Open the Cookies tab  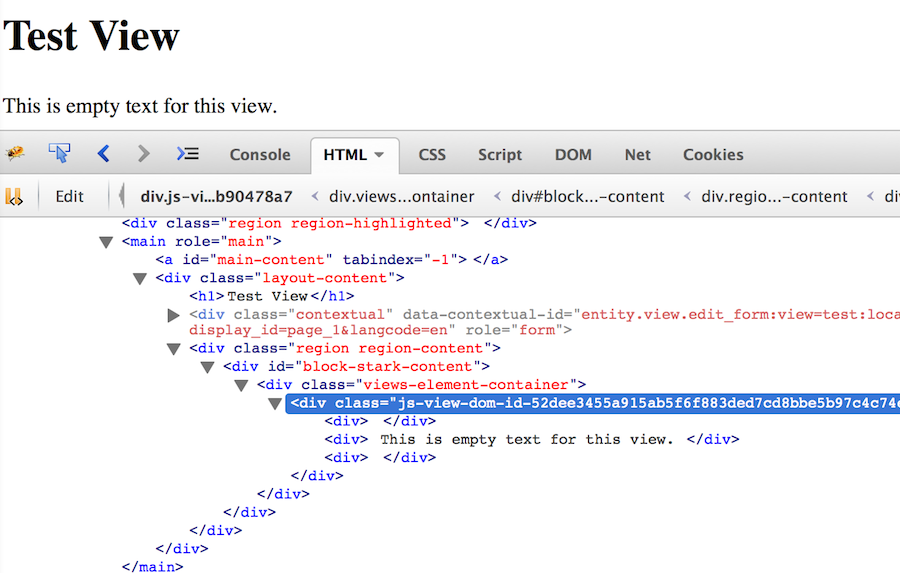[x=713, y=155]
